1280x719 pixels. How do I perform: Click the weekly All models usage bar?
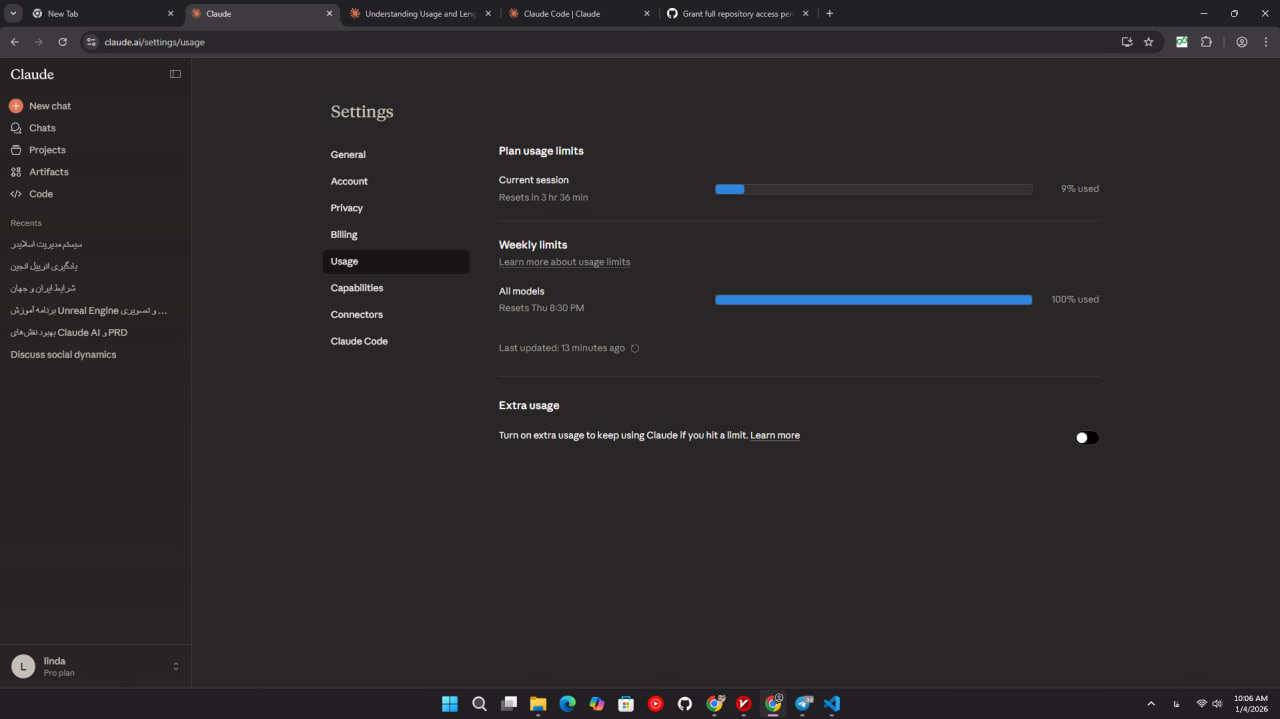873,299
